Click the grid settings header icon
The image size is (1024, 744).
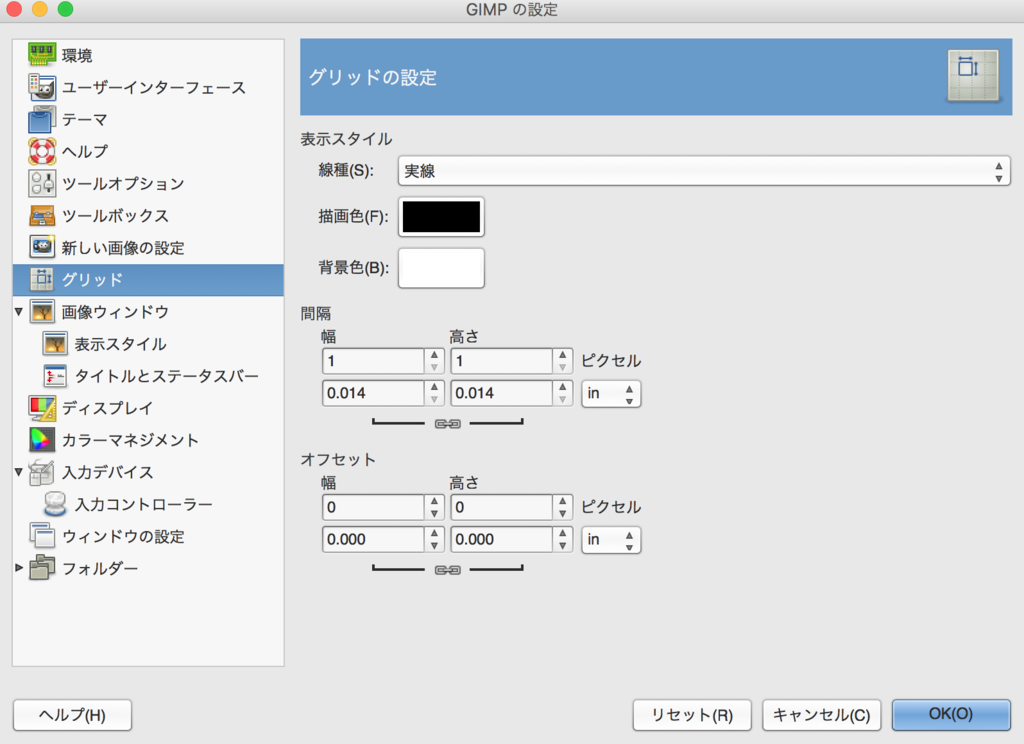coord(973,76)
